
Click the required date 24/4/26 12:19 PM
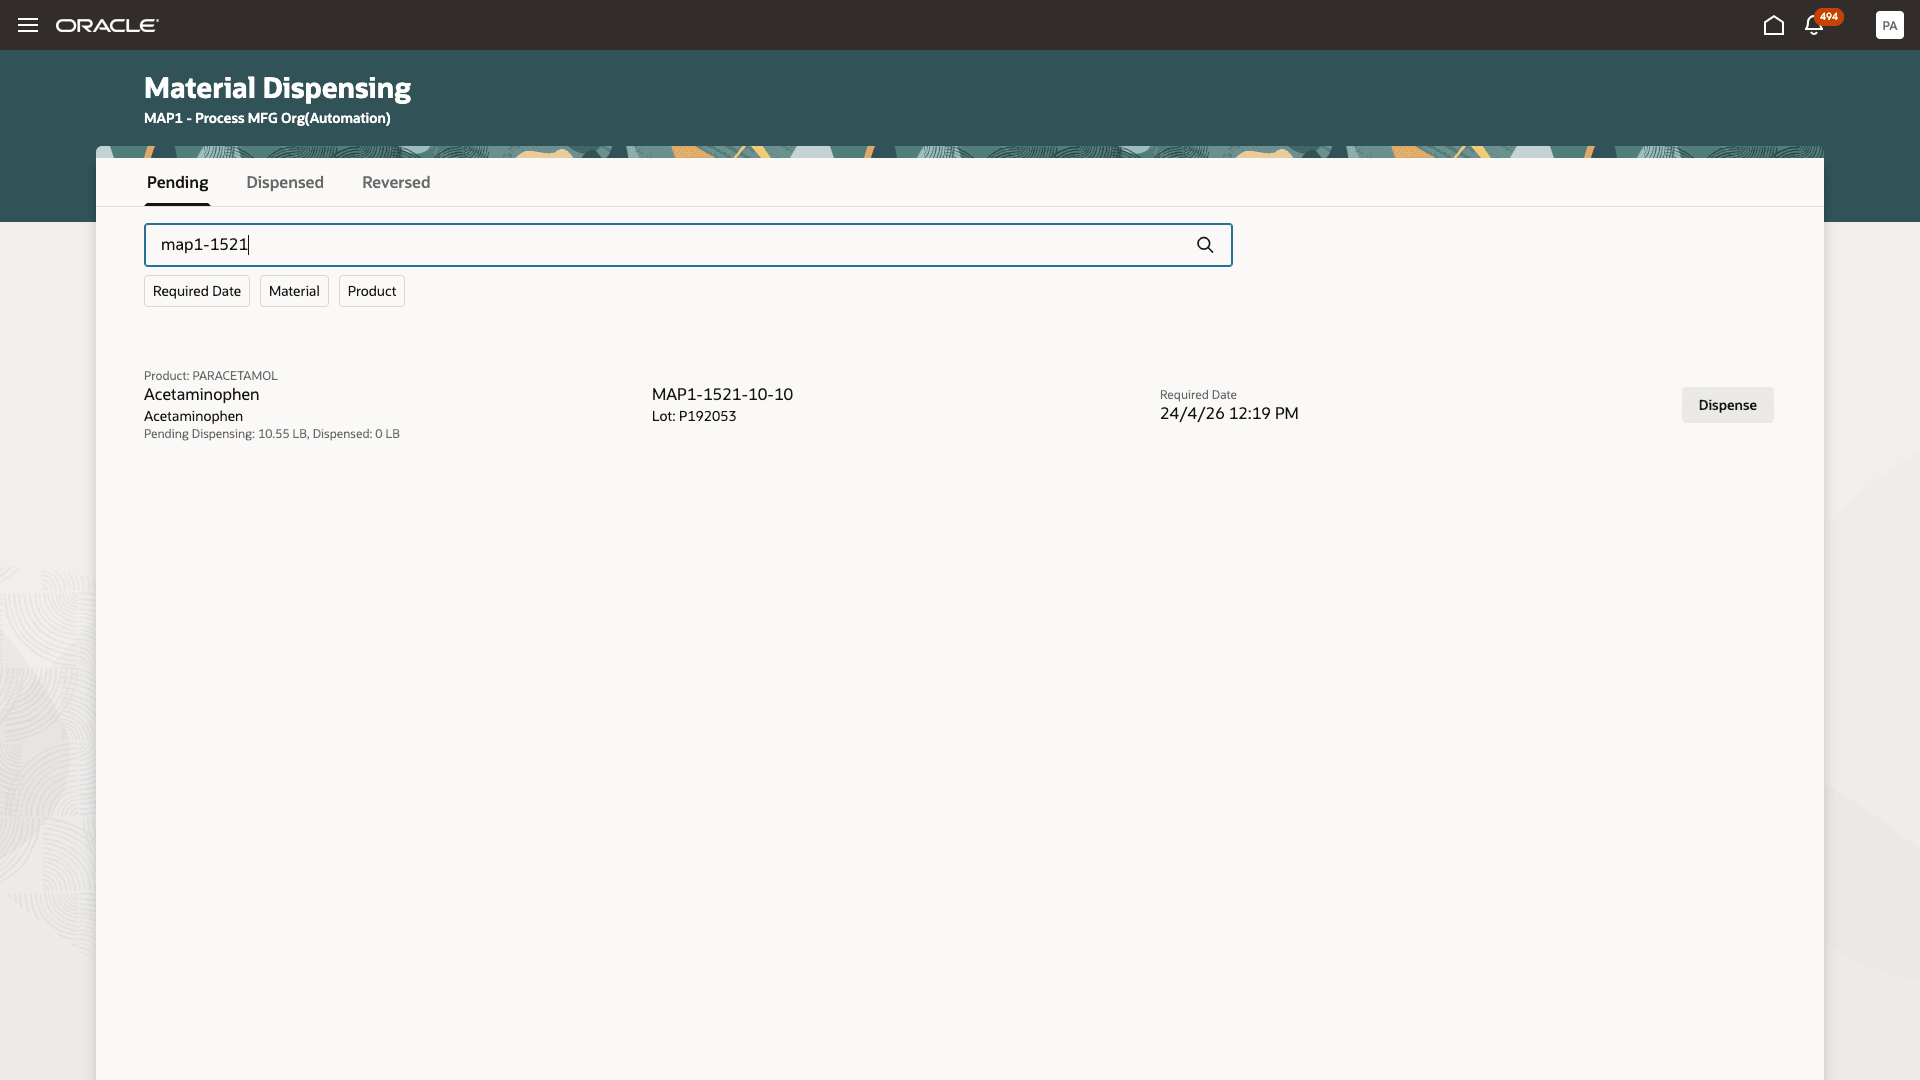coord(1229,413)
